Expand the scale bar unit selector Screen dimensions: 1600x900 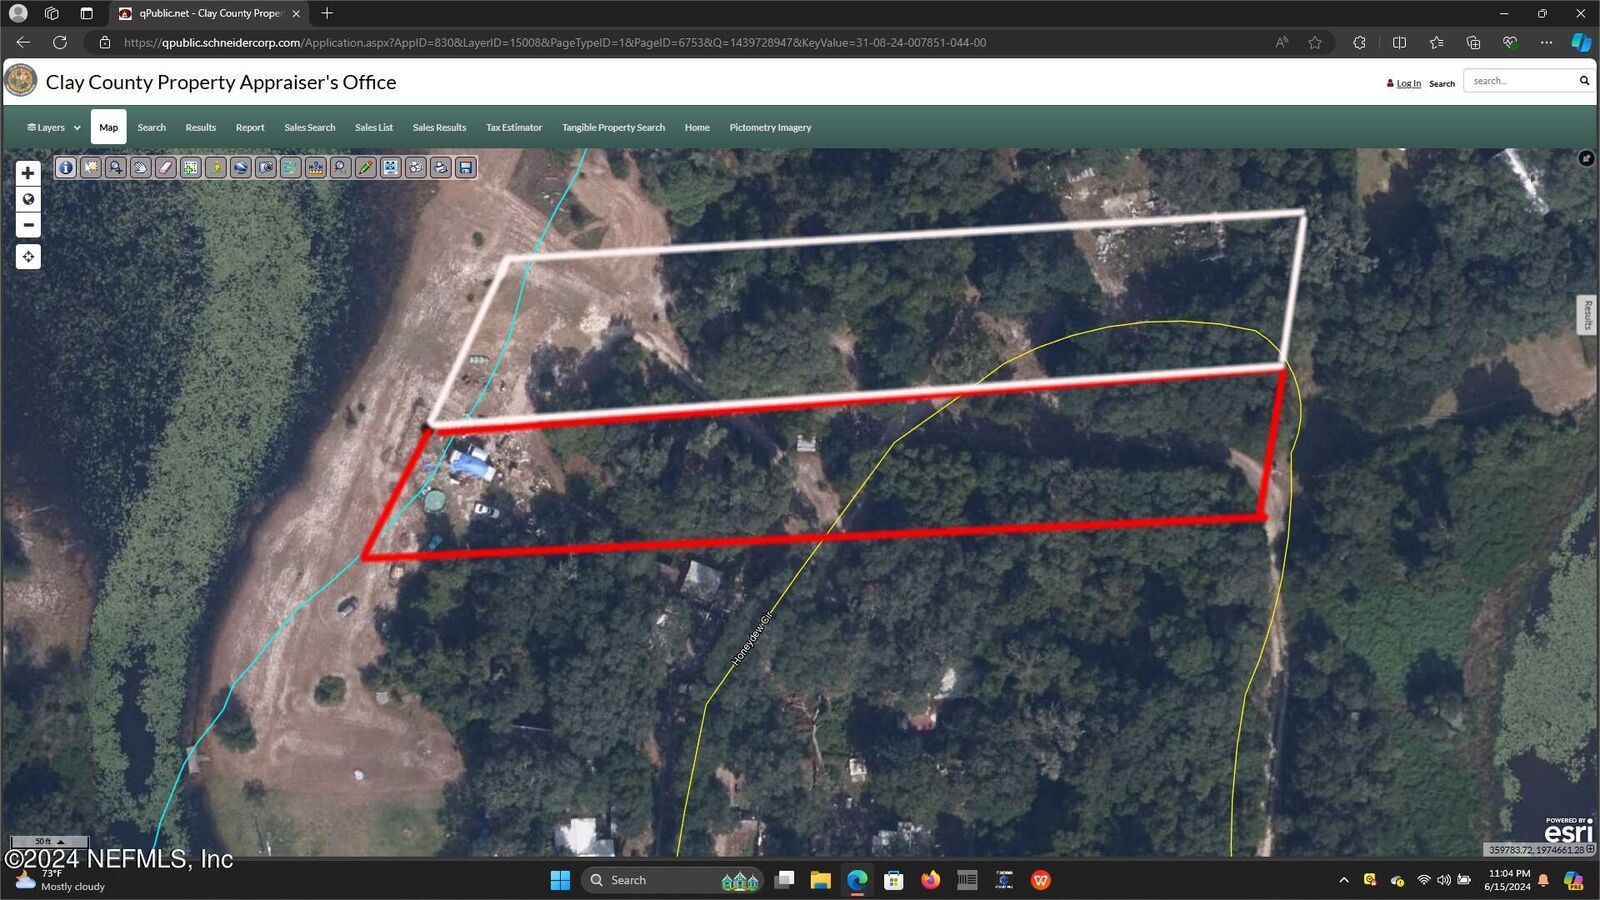[x=50, y=842]
